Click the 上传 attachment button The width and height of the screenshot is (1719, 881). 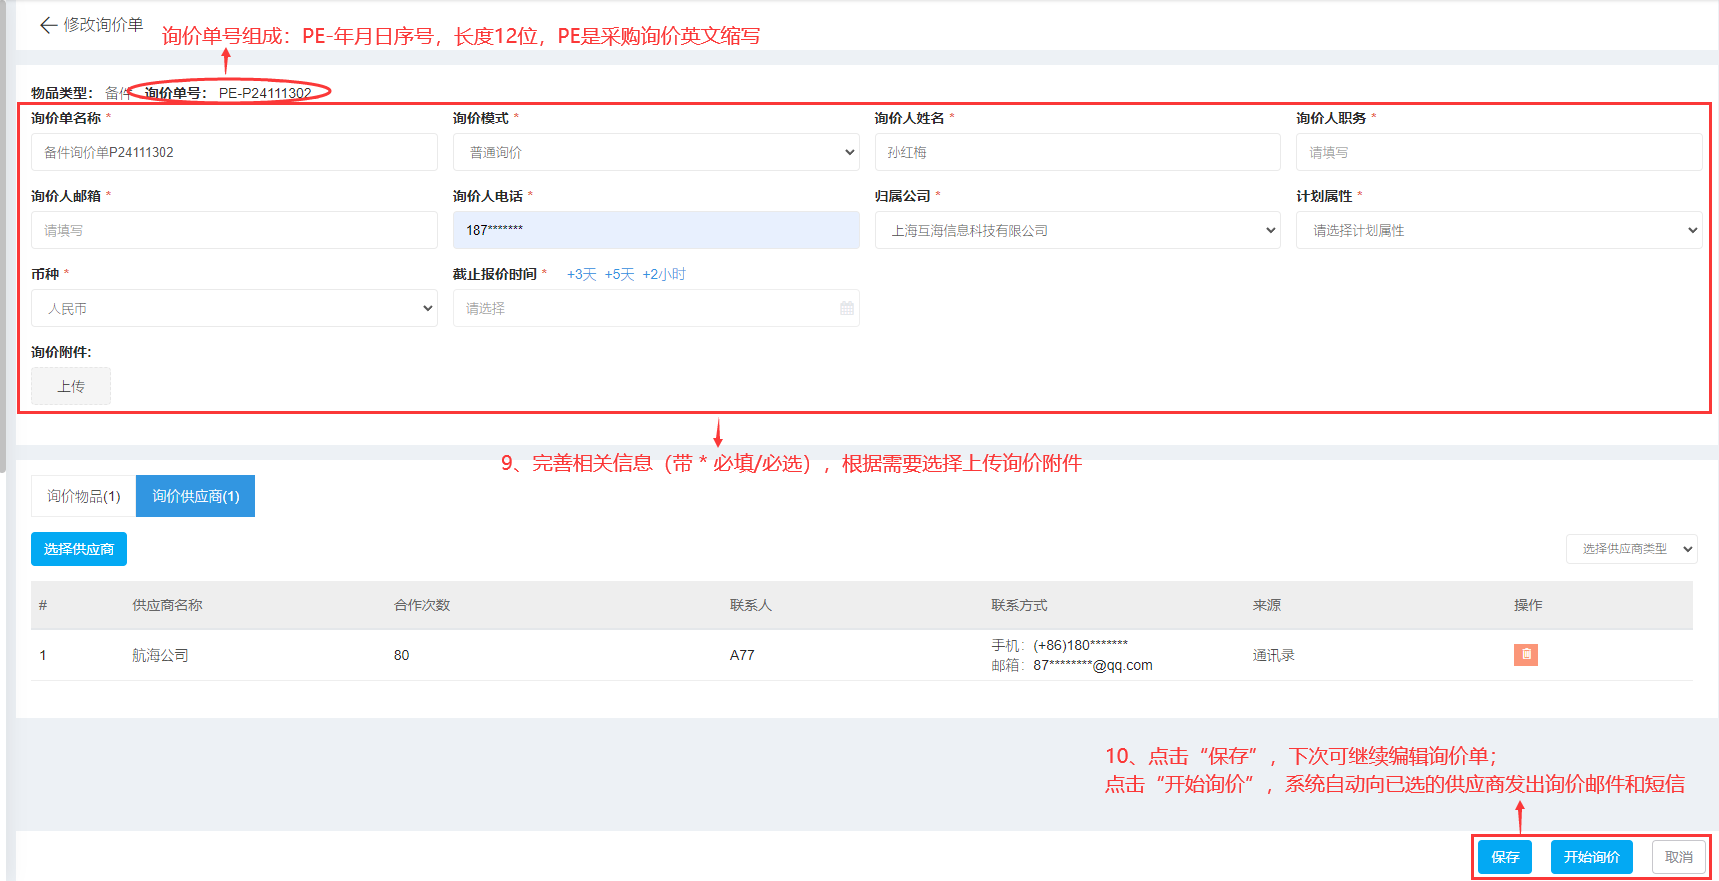pos(71,386)
